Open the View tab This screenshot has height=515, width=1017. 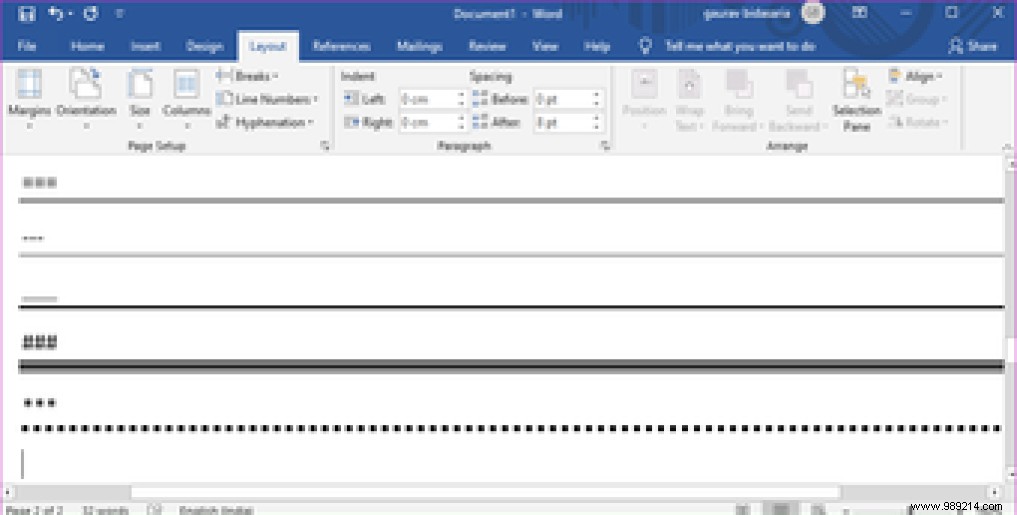545,46
